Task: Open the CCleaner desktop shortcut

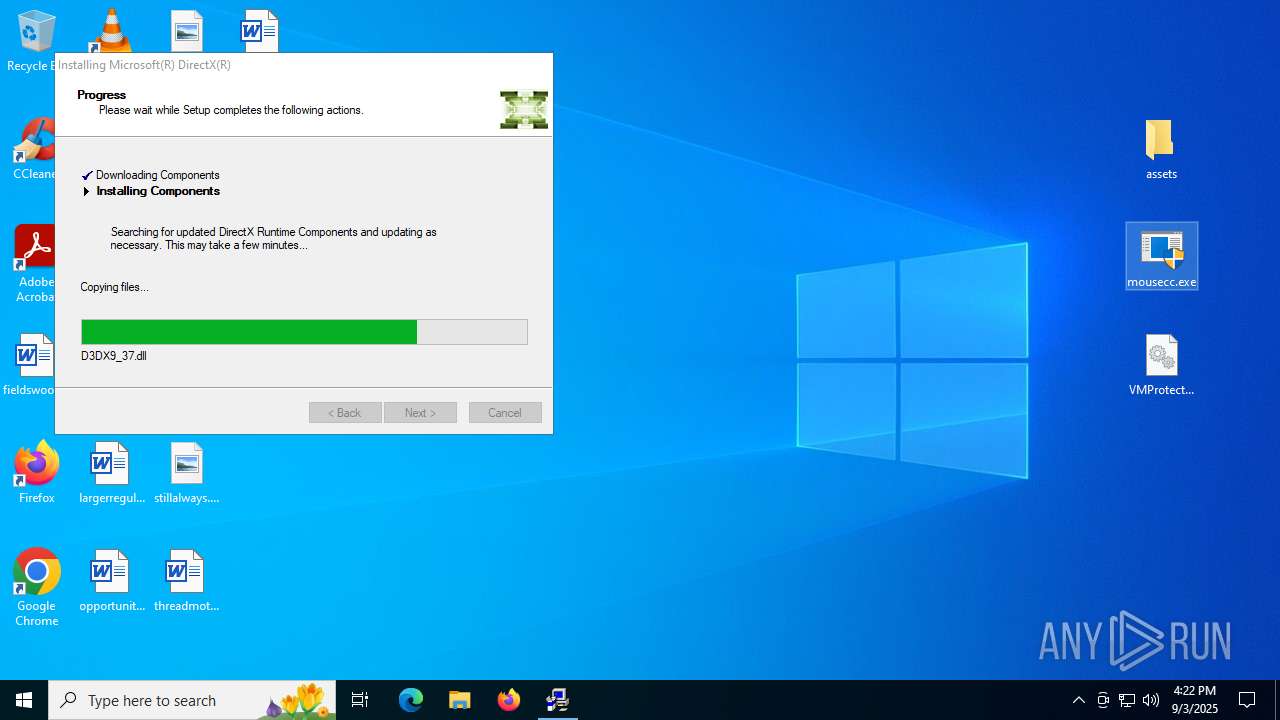Action: pos(36,148)
